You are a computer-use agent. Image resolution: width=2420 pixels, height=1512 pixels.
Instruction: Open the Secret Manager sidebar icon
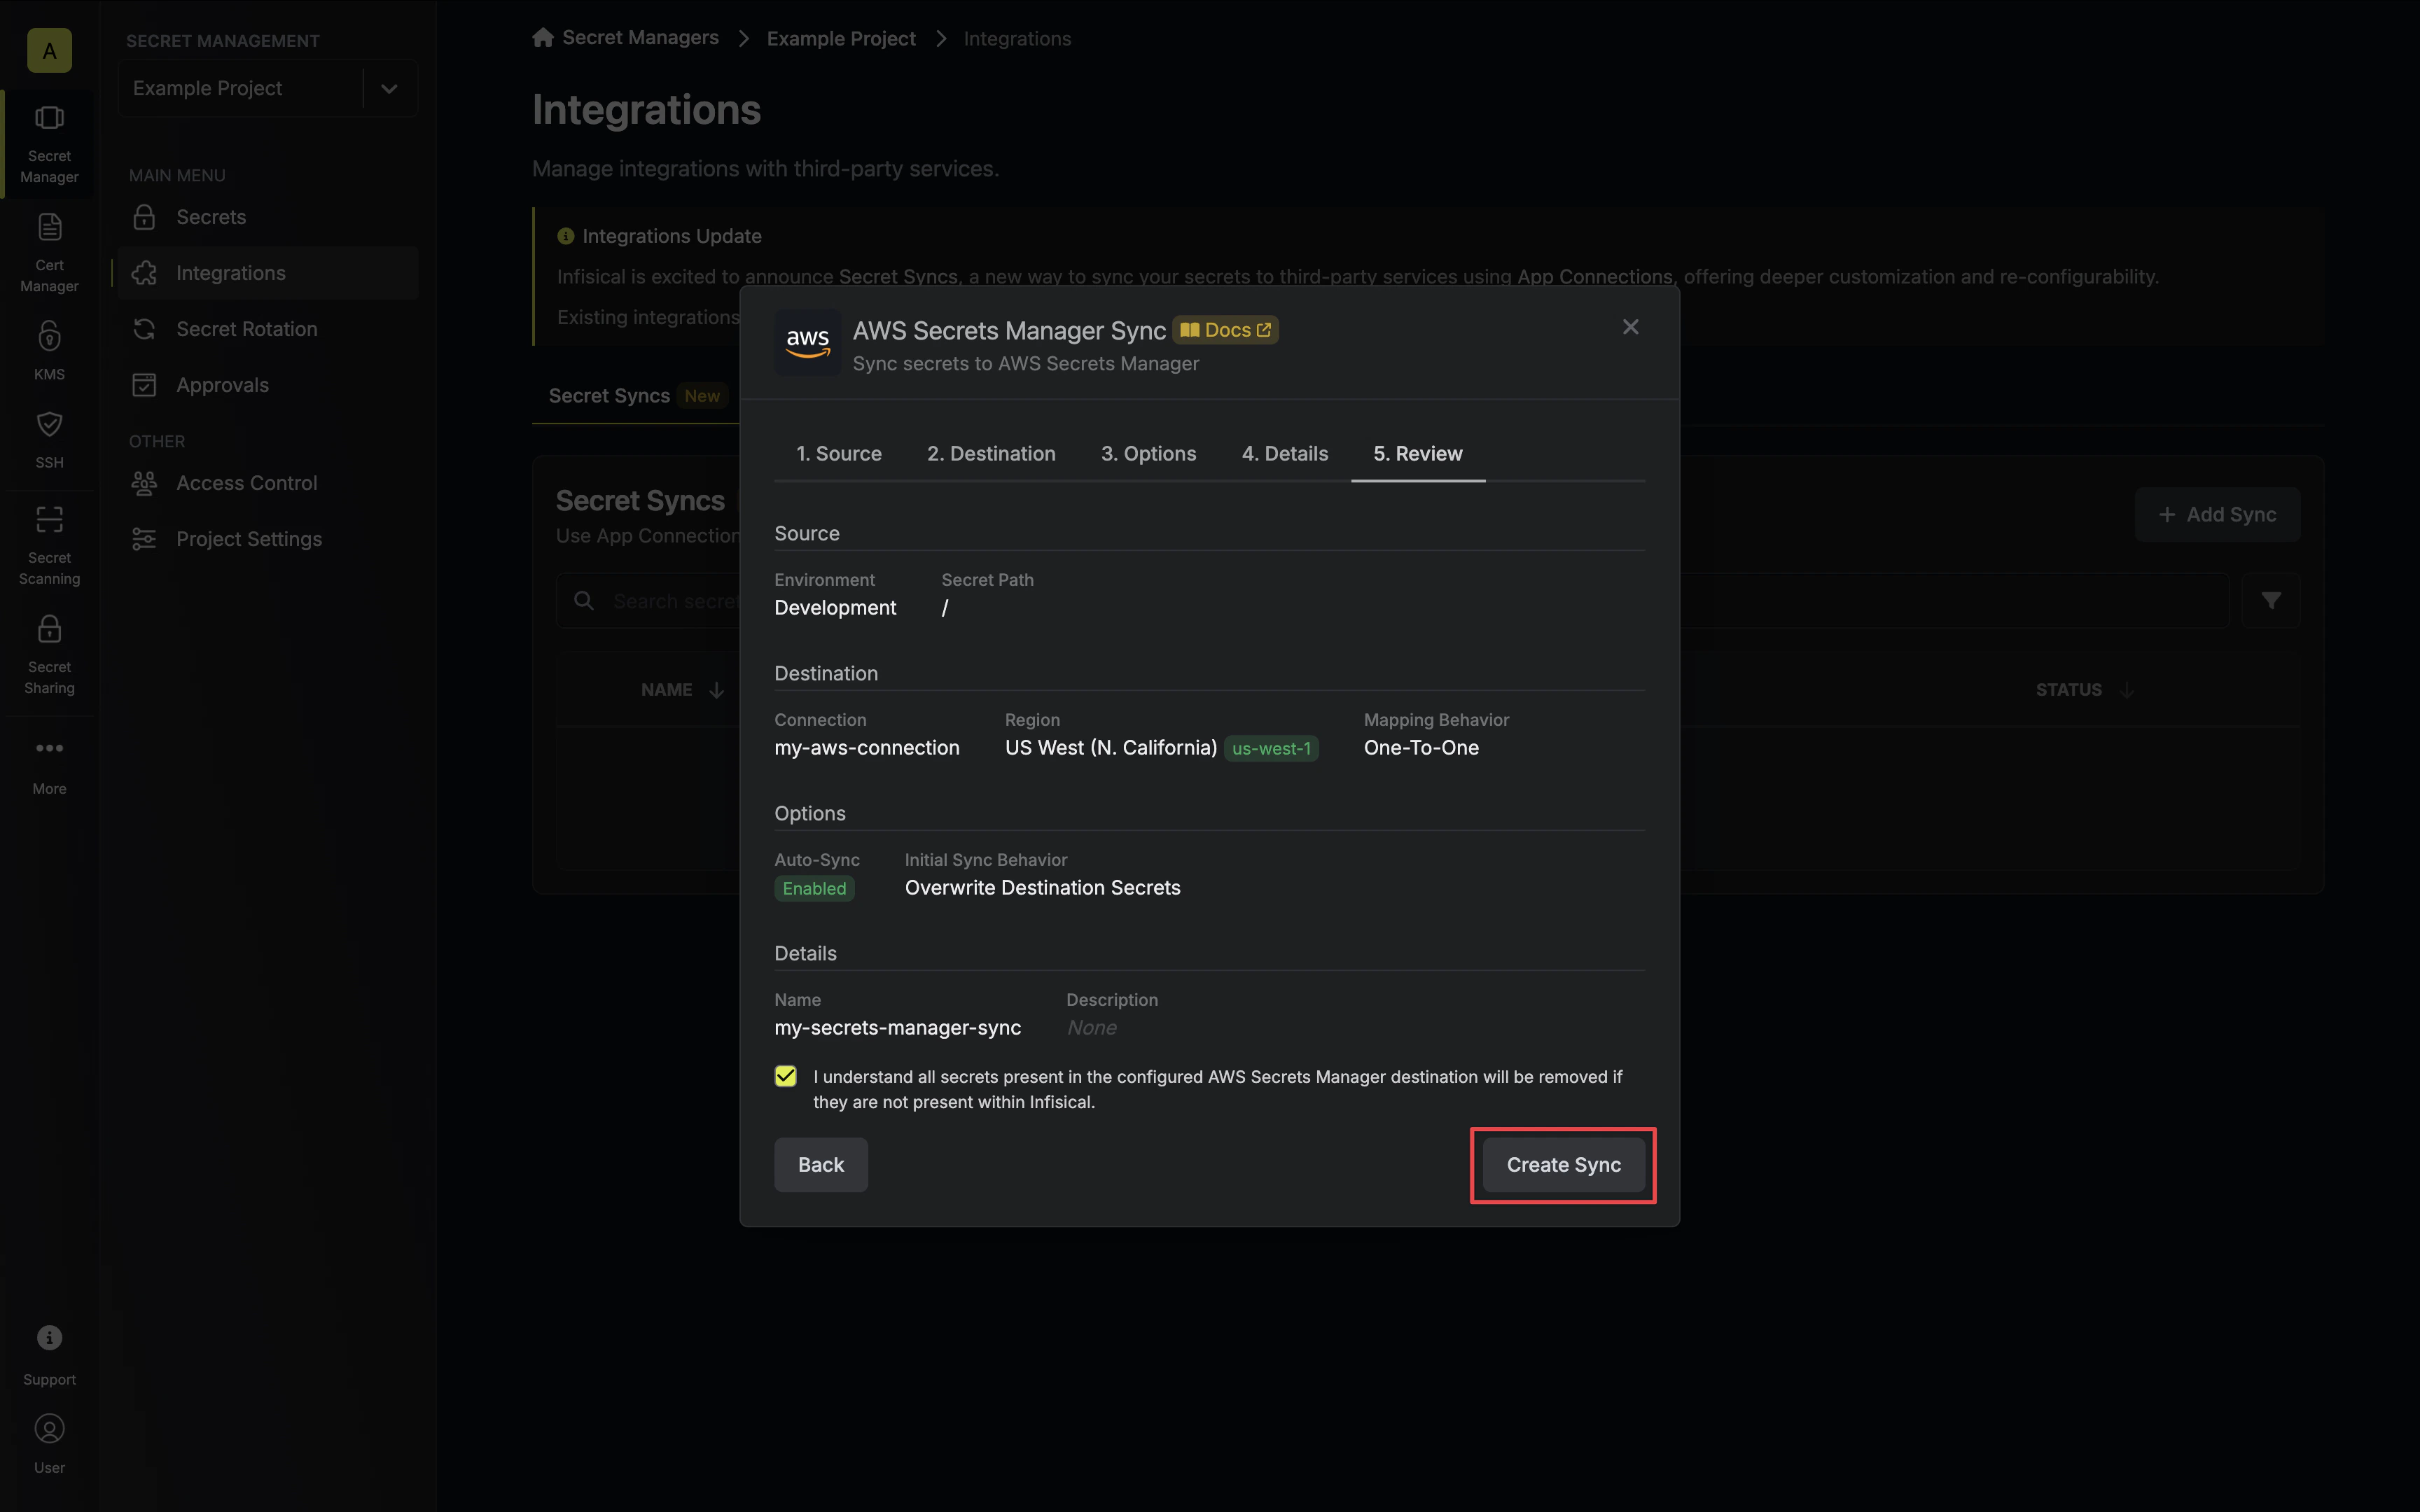(x=49, y=118)
